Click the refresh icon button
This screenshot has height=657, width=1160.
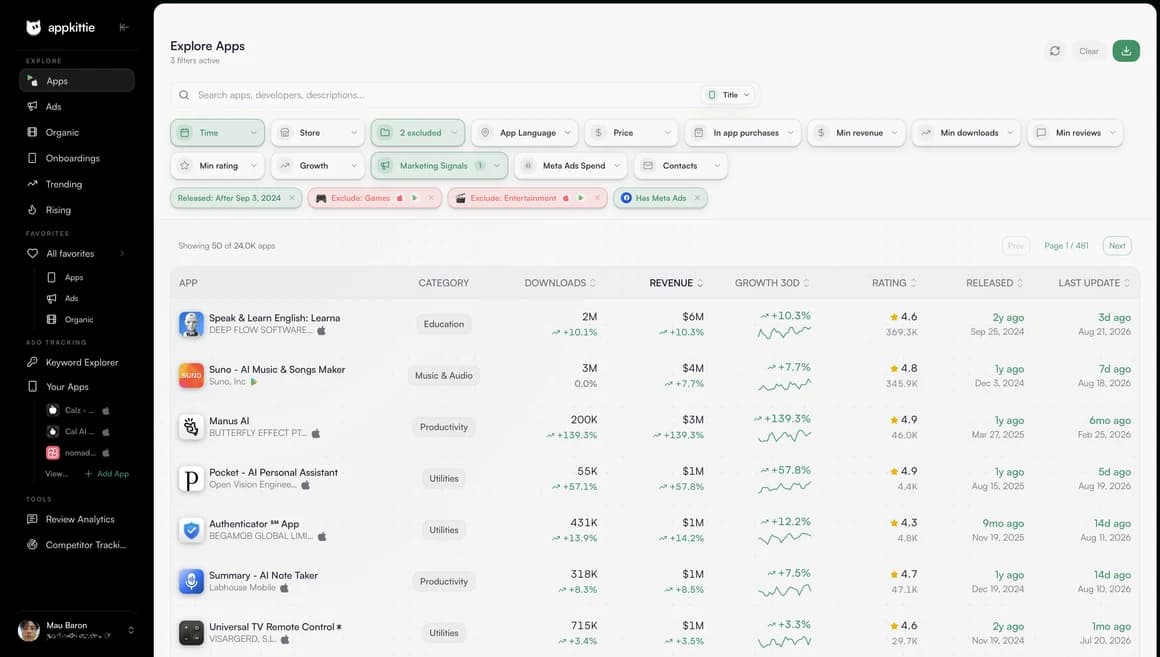click(x=1055, y=51)
